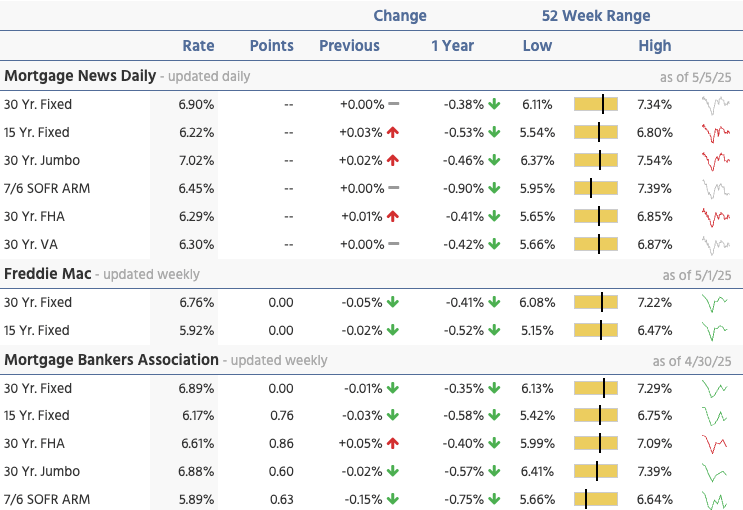Click the Points column header
This screenshot has height=510, width=743.
[x=271, y=45]
